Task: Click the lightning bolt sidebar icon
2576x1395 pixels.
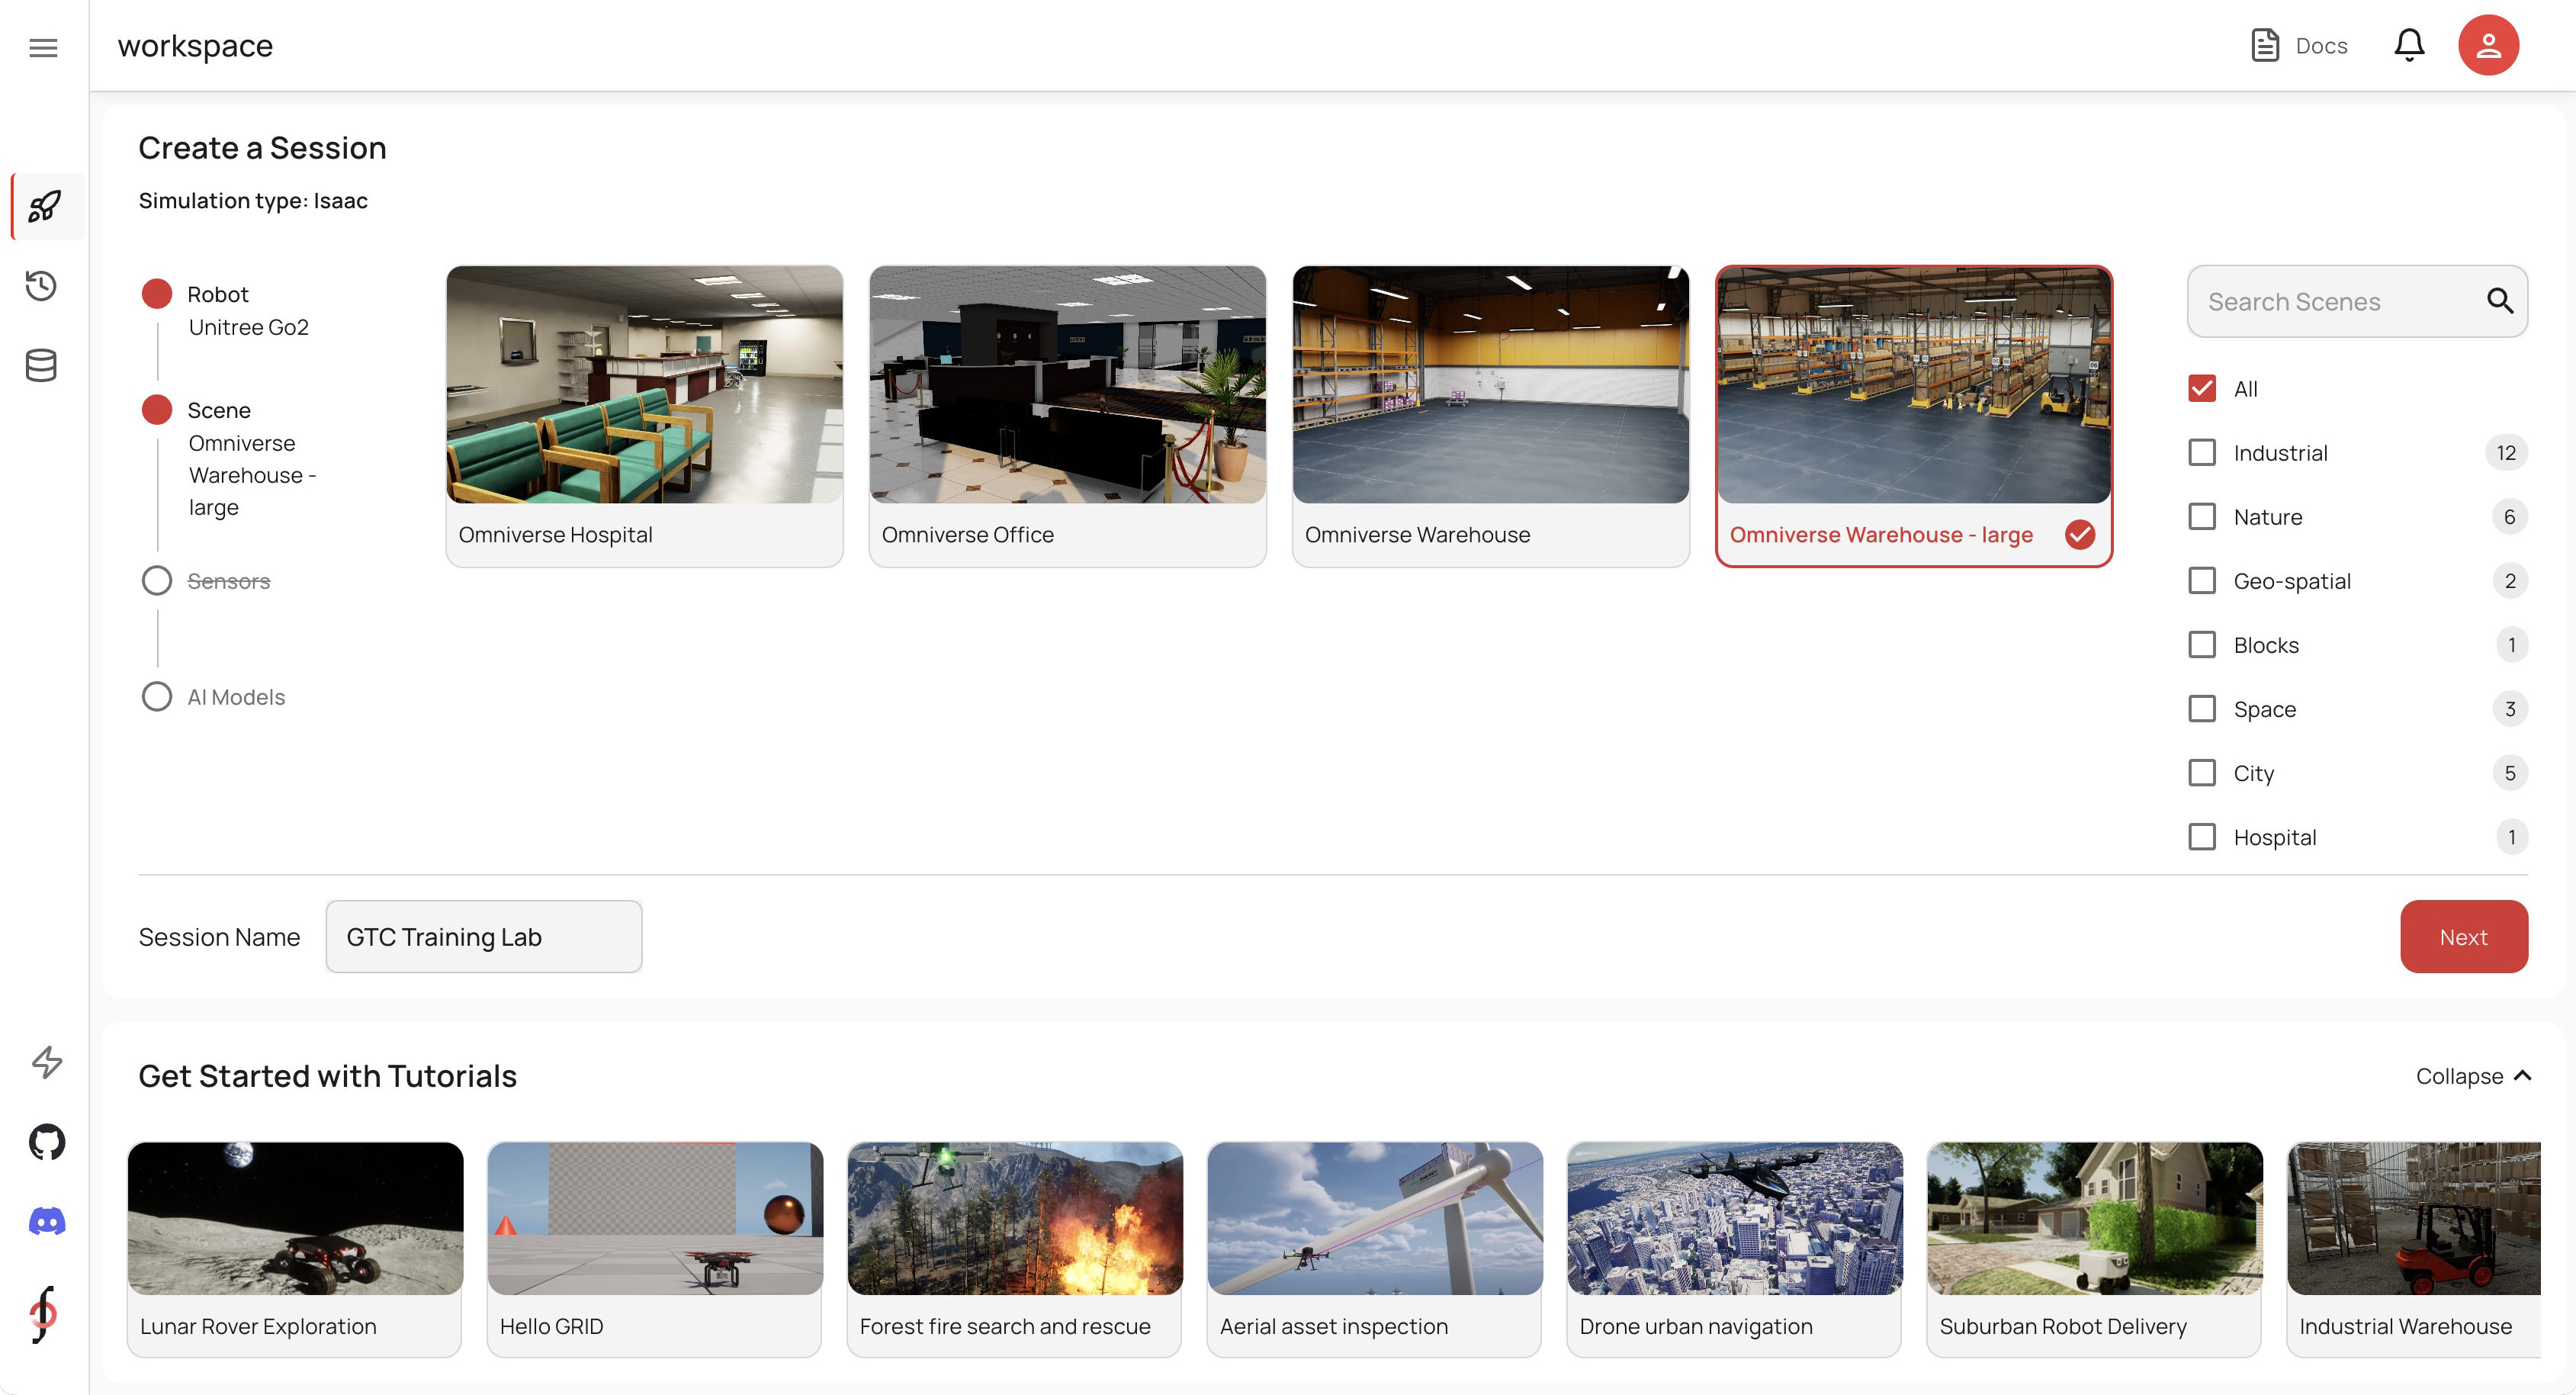Action: pyautogui.click(x=47, y=1061)
